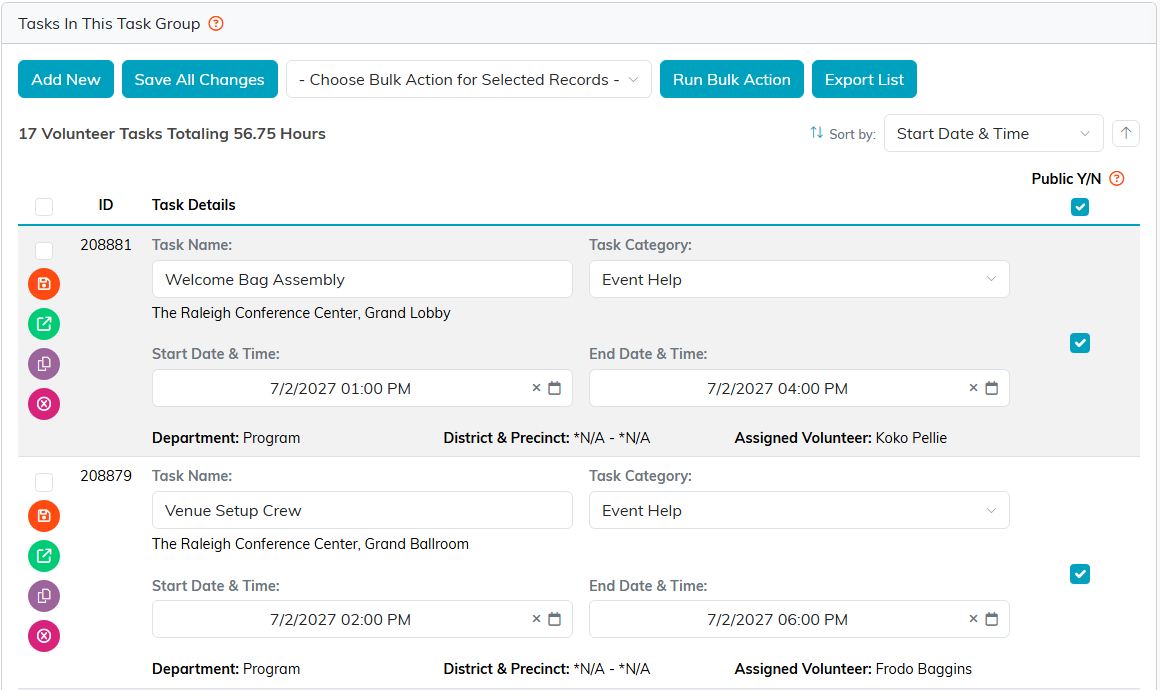This screenshot has width=1160, height=690.
Task: Click the text "The Raleigh Conference Center, Grand Ballroom"
Action: point(311,544)
